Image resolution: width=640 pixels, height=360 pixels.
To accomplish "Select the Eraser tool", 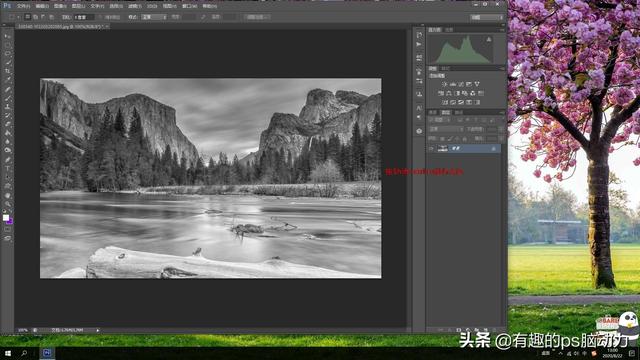I will coord(7,124).
